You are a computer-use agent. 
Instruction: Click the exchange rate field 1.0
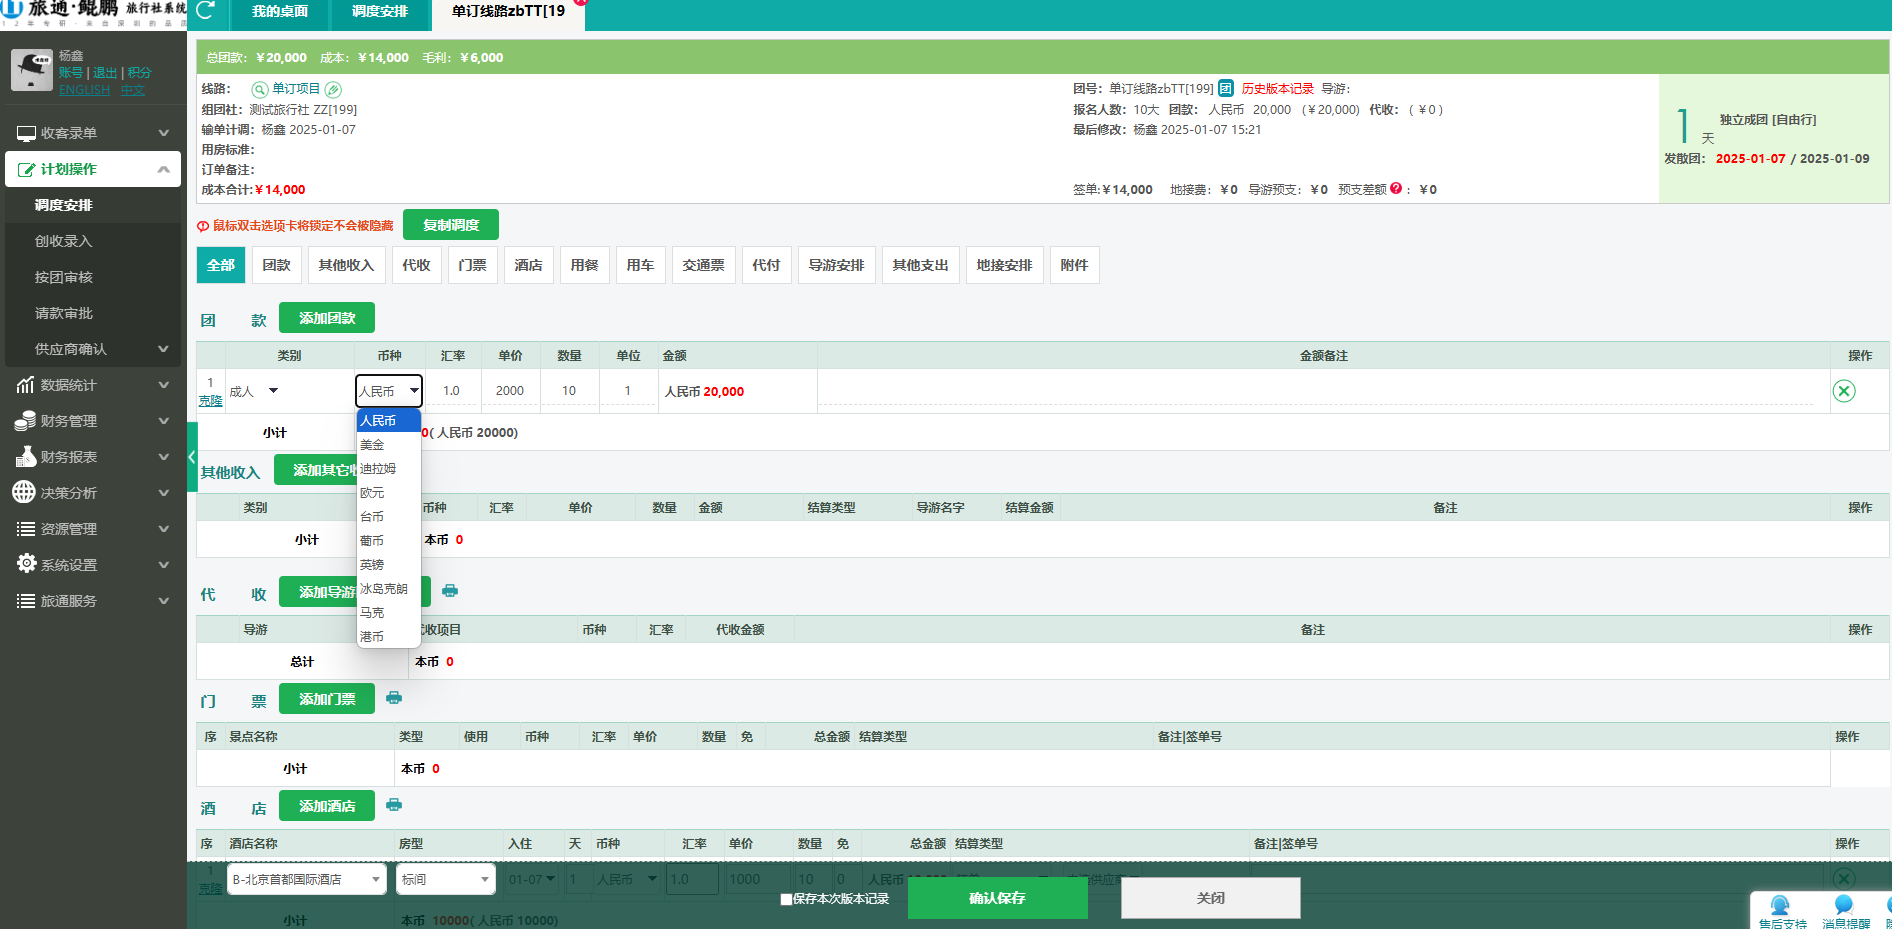[452, 391]
